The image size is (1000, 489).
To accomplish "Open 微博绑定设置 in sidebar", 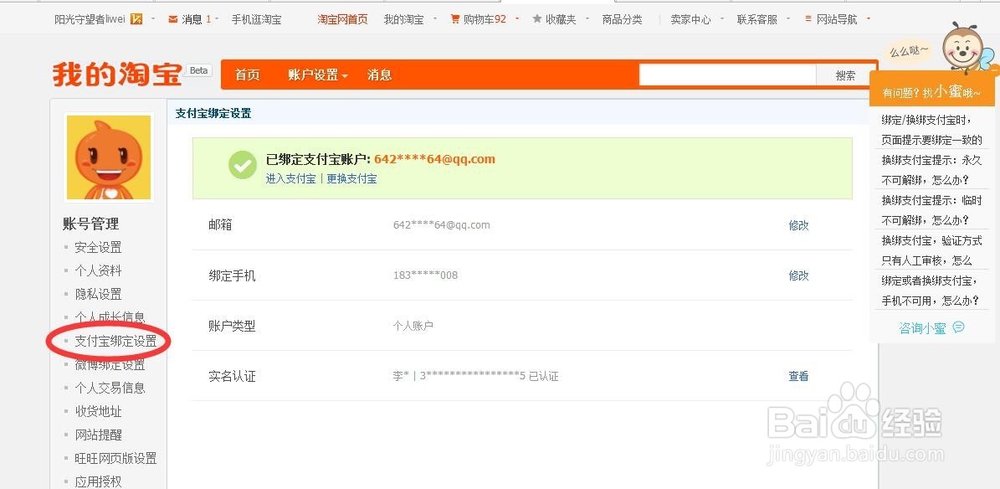I will (110, 365).
